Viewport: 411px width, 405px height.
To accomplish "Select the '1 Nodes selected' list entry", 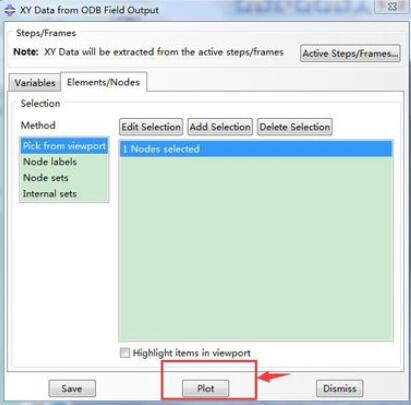I will (256, 149).
